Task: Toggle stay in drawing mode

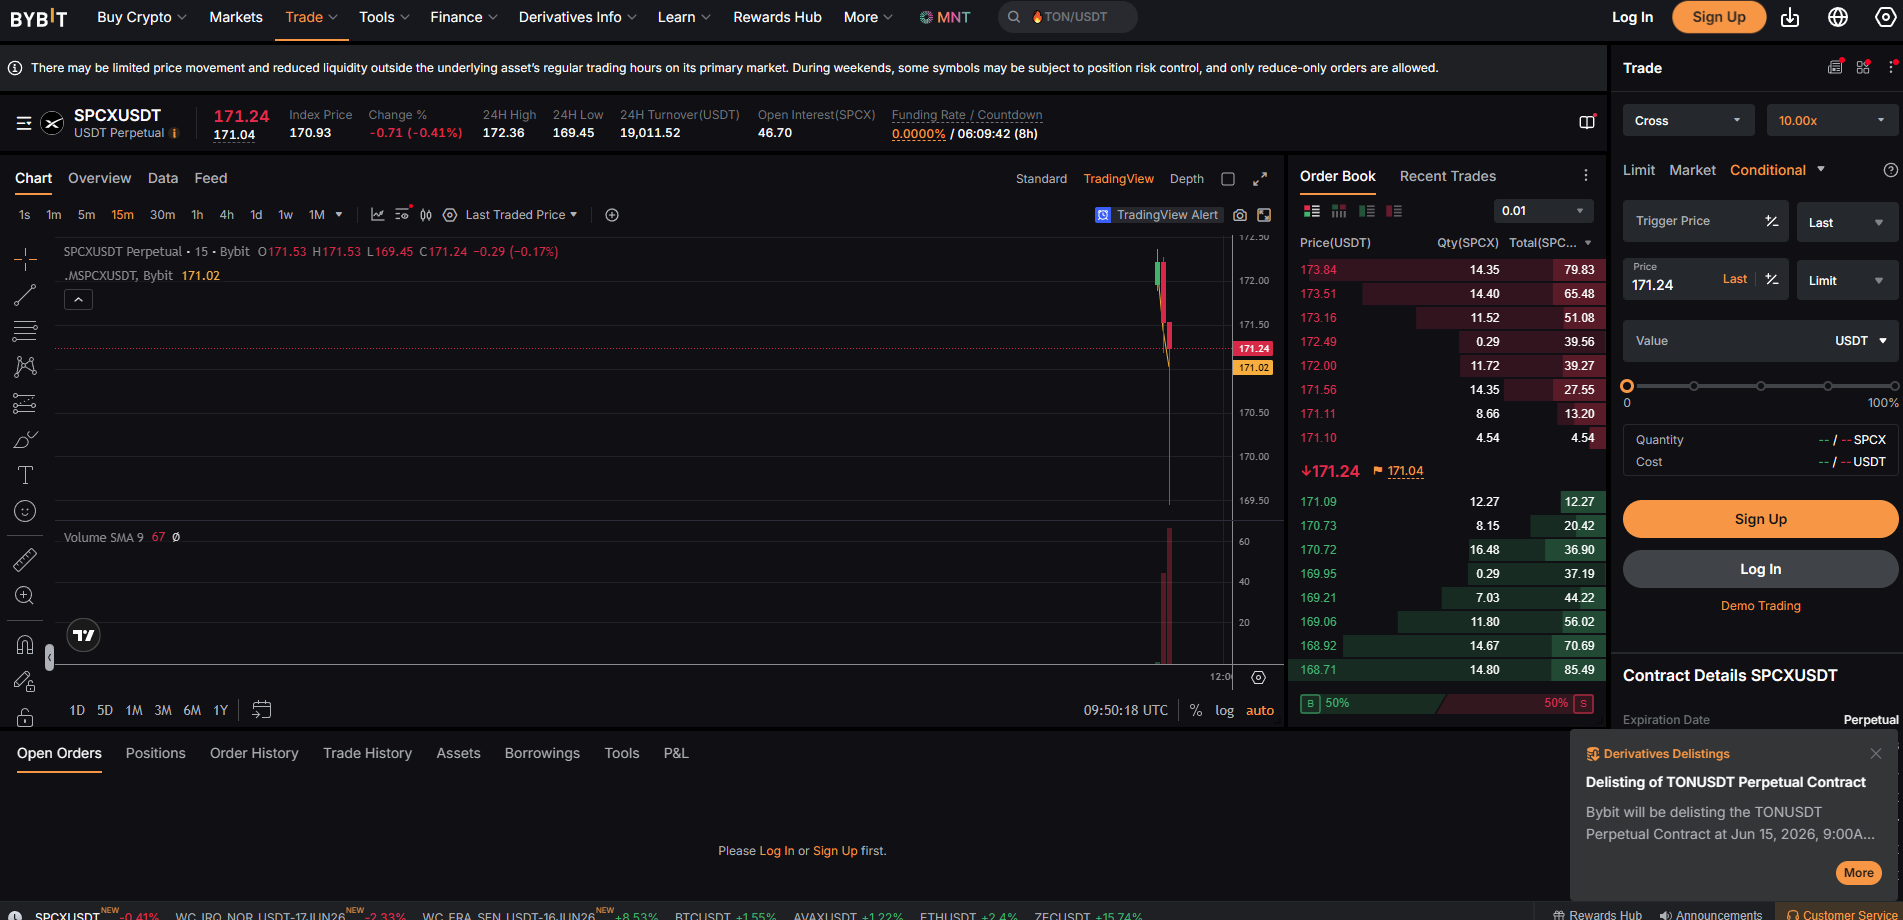Action: (x=25, y=681)
